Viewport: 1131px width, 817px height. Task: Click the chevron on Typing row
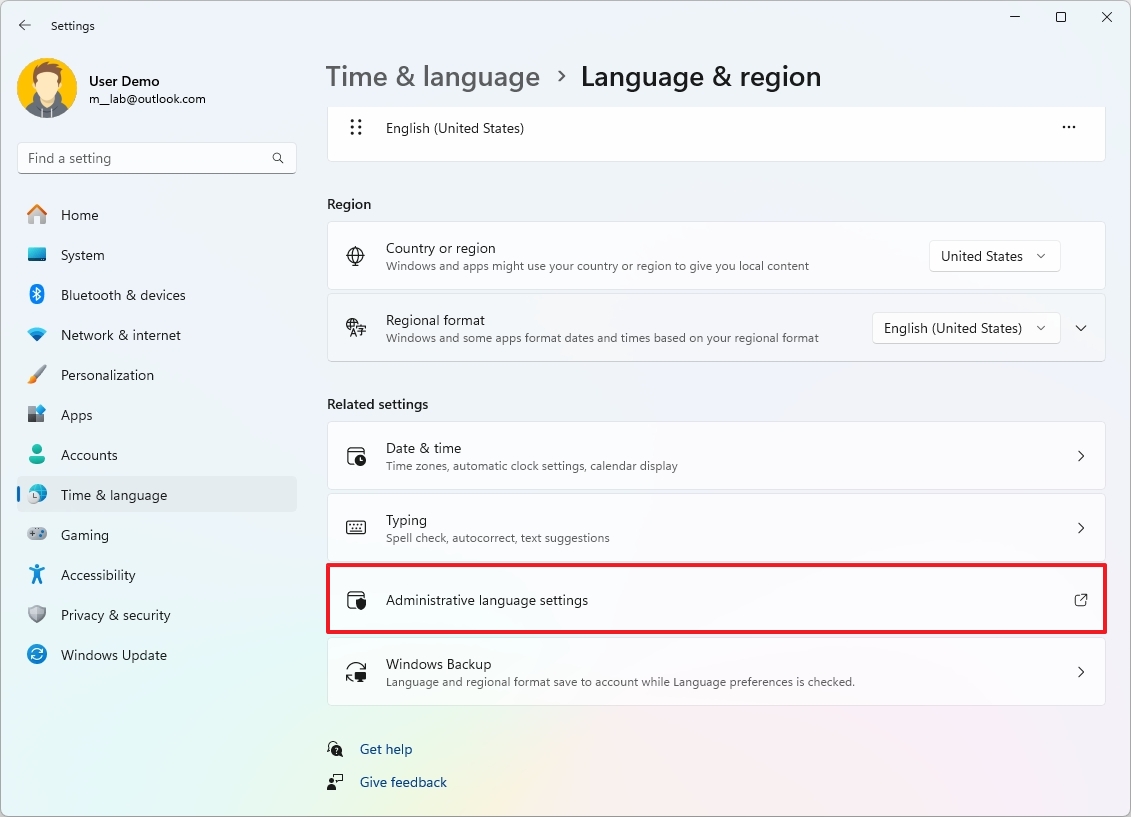tap(1081, 528)
